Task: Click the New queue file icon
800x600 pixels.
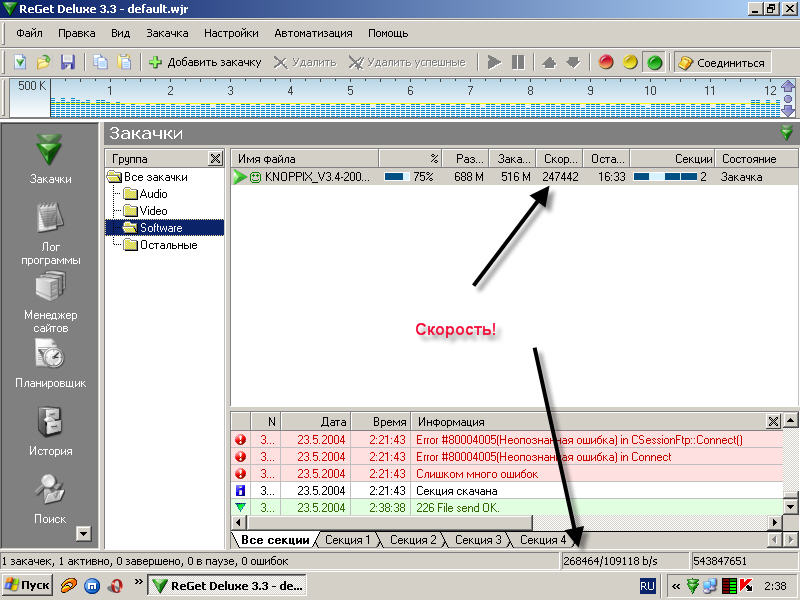Action: tap(20, 62)
